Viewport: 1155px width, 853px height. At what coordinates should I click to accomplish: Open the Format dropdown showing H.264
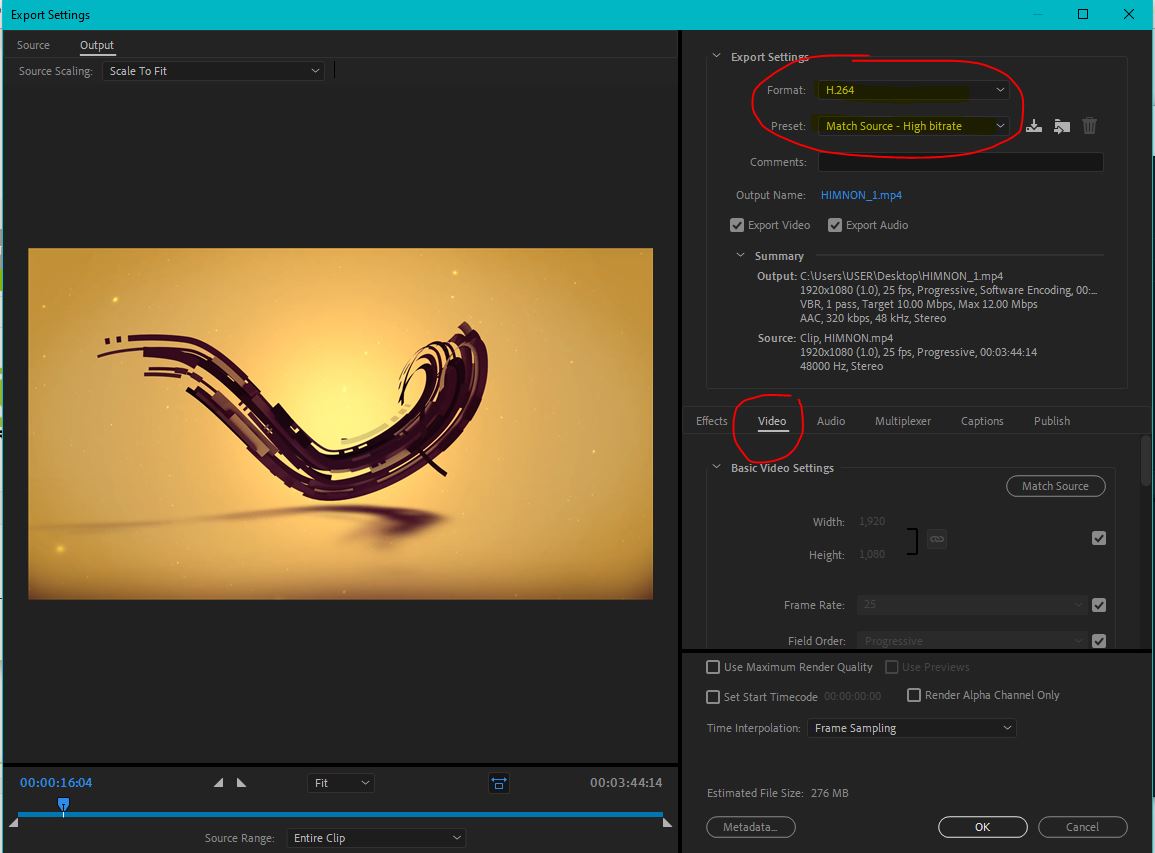point(912,90)
